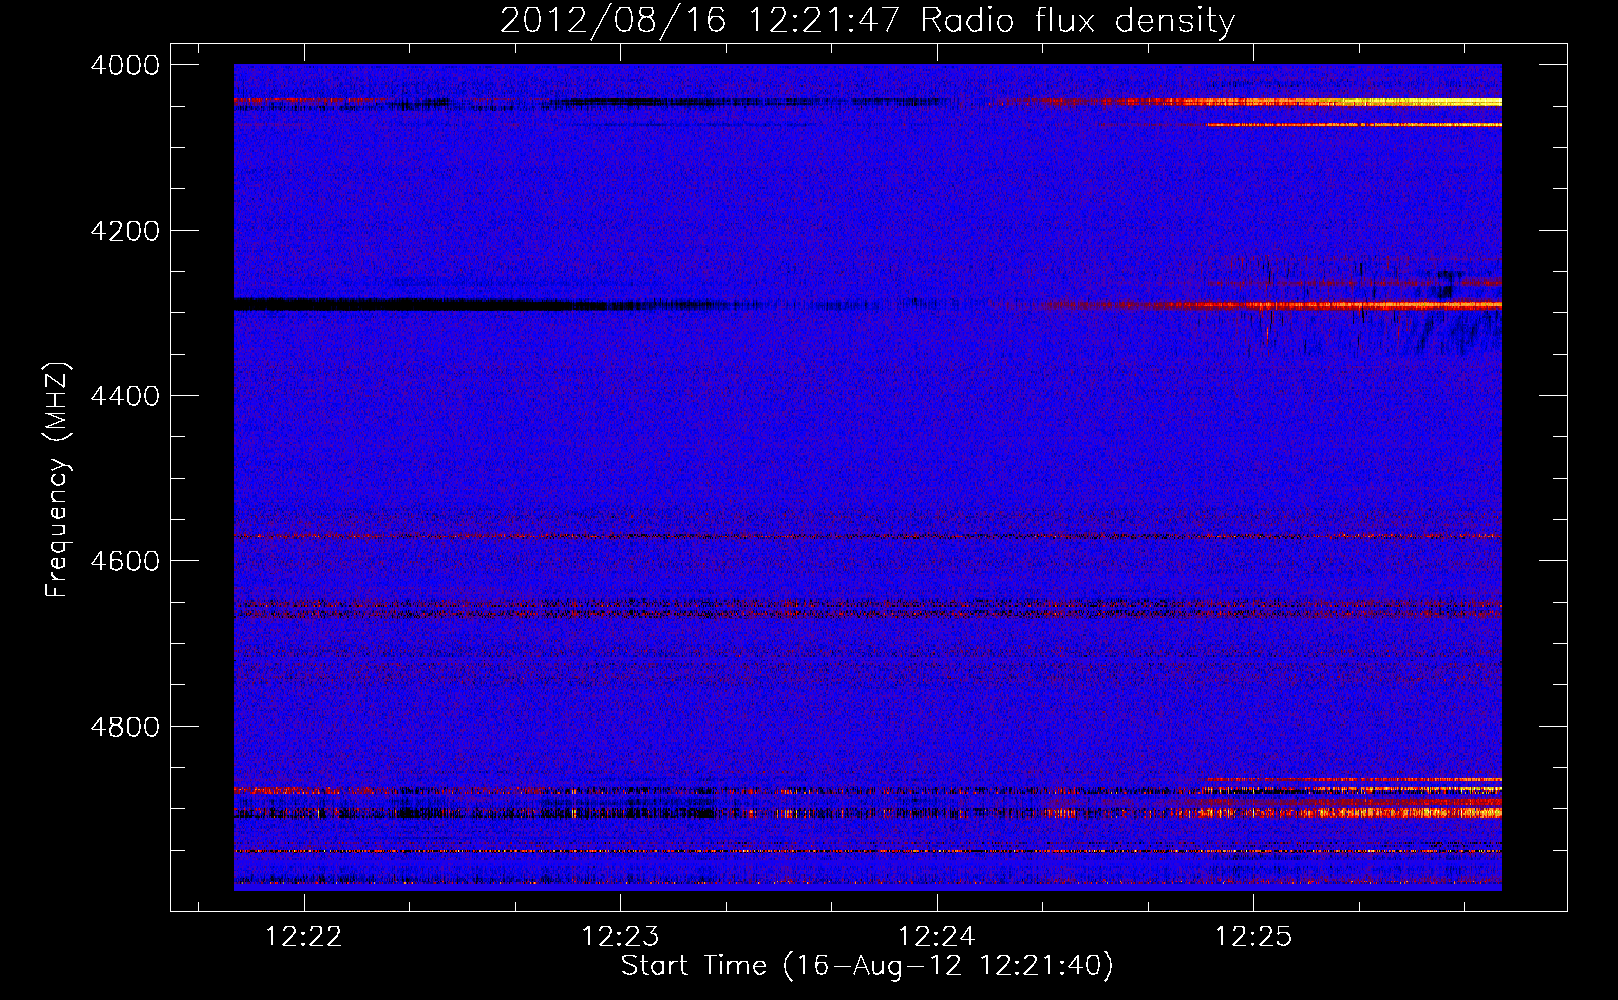The image size is (1618, 1000).
Task: Click the 4200 frequency tick label
Action: pyautogui.click(x=125, y=231)
